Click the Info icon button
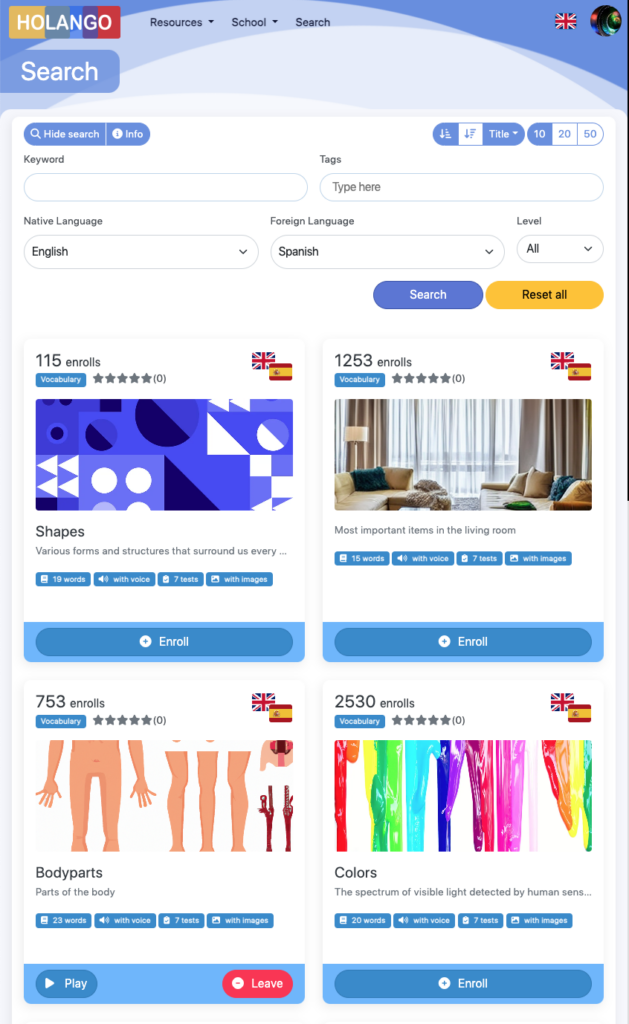Screen dimensions: 629x1024 click(x=128, y=134)
